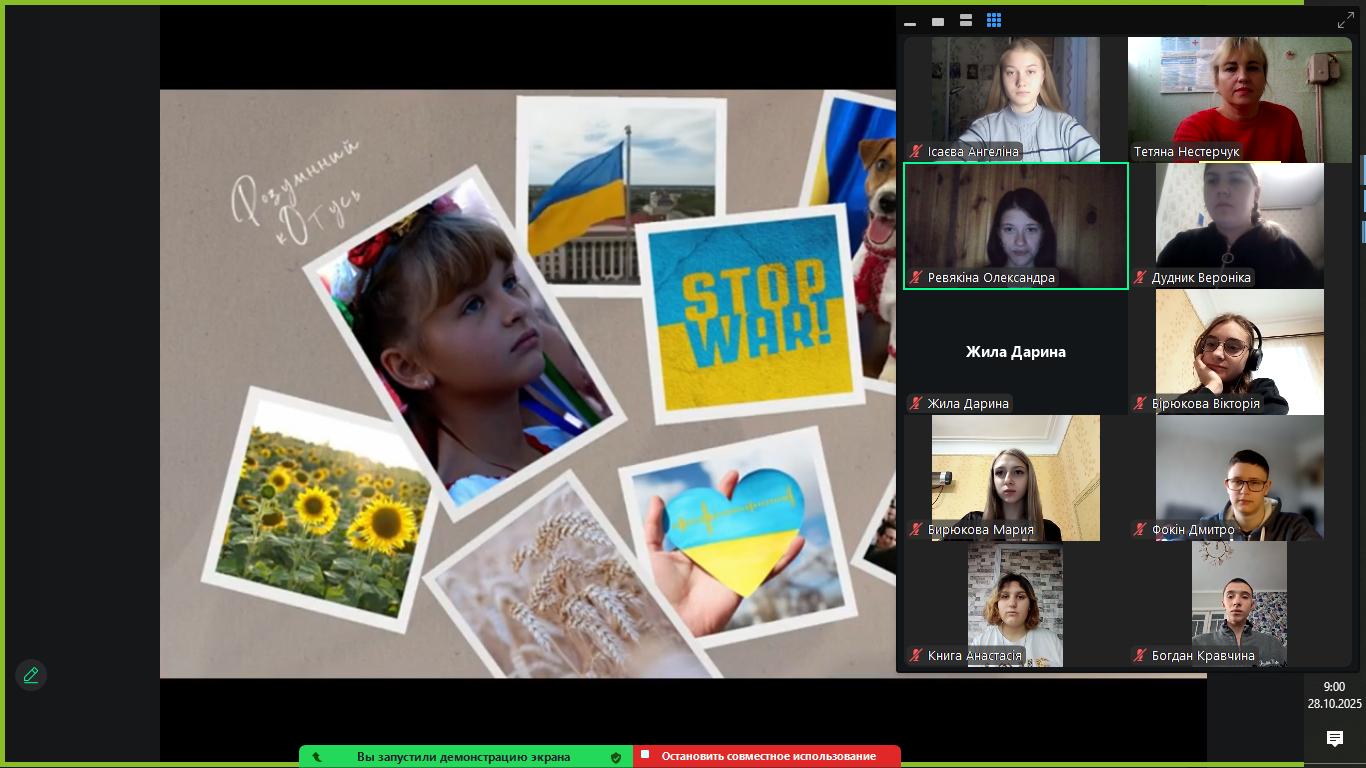Select the grid gallery view icon

(x=994, y=20)
